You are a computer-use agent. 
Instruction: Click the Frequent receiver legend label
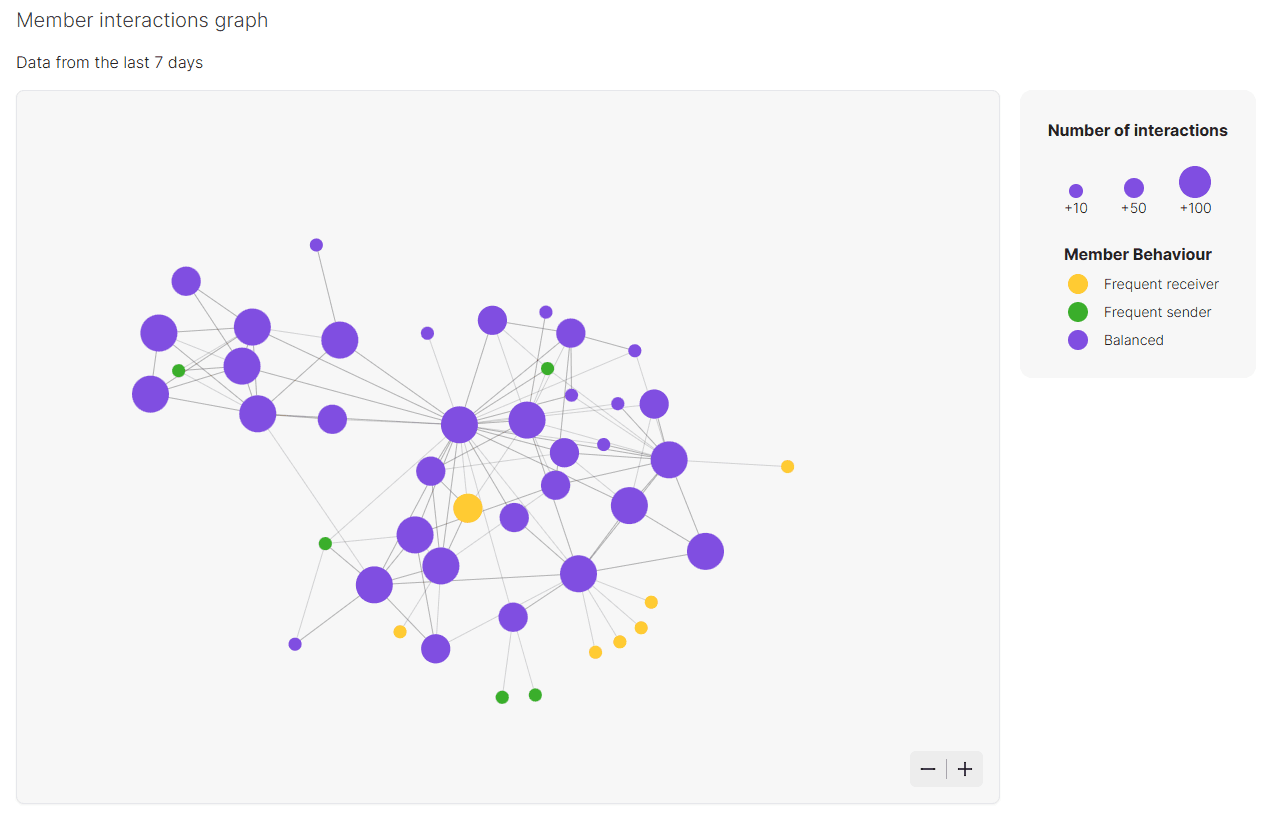coord(1161,284)
